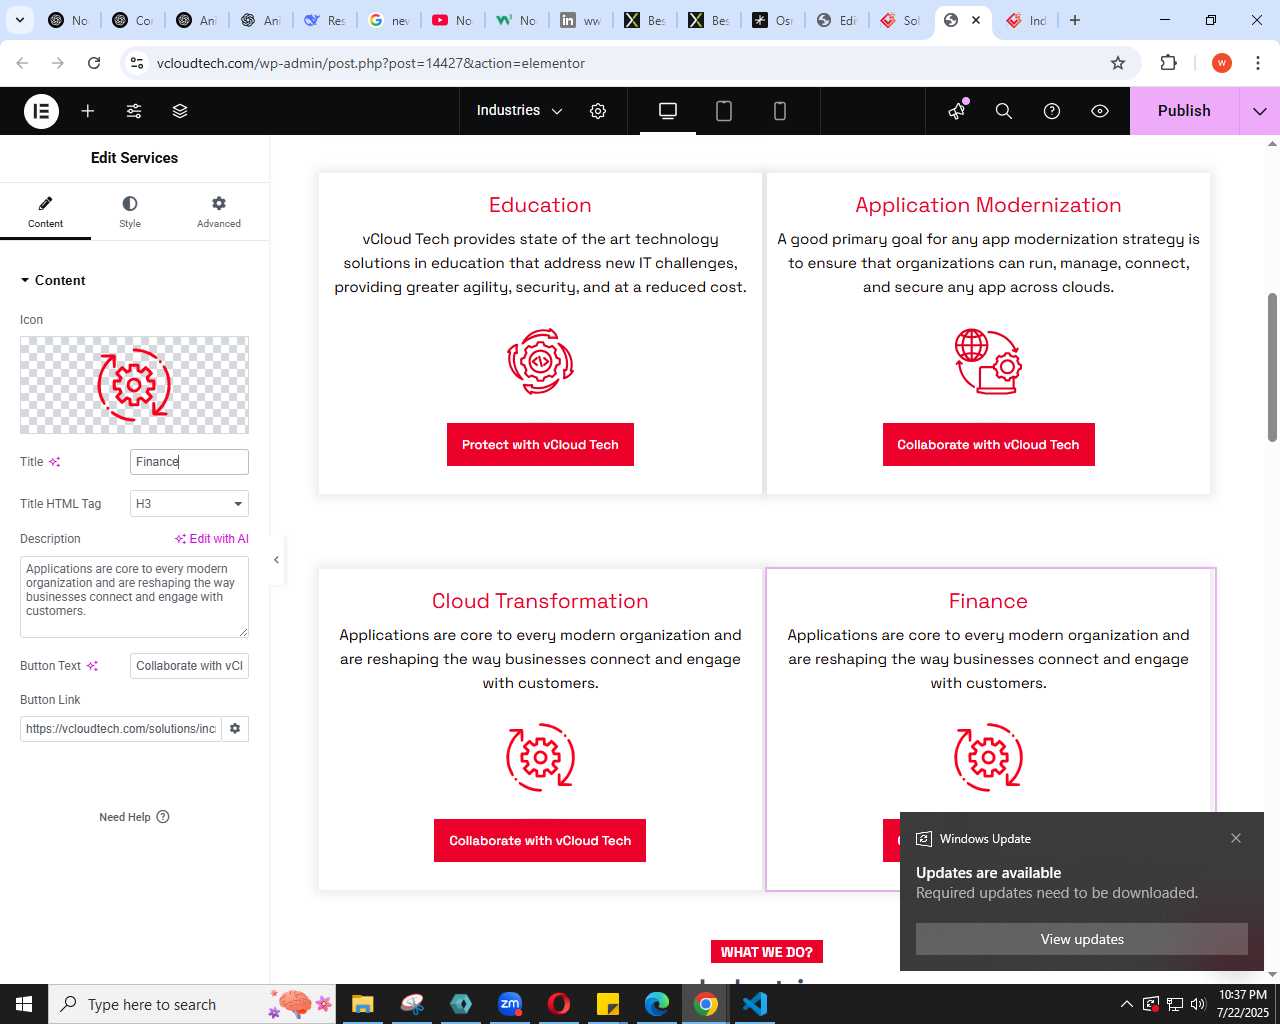
Task: Open a new Chrome tab
Action: 1075,20
